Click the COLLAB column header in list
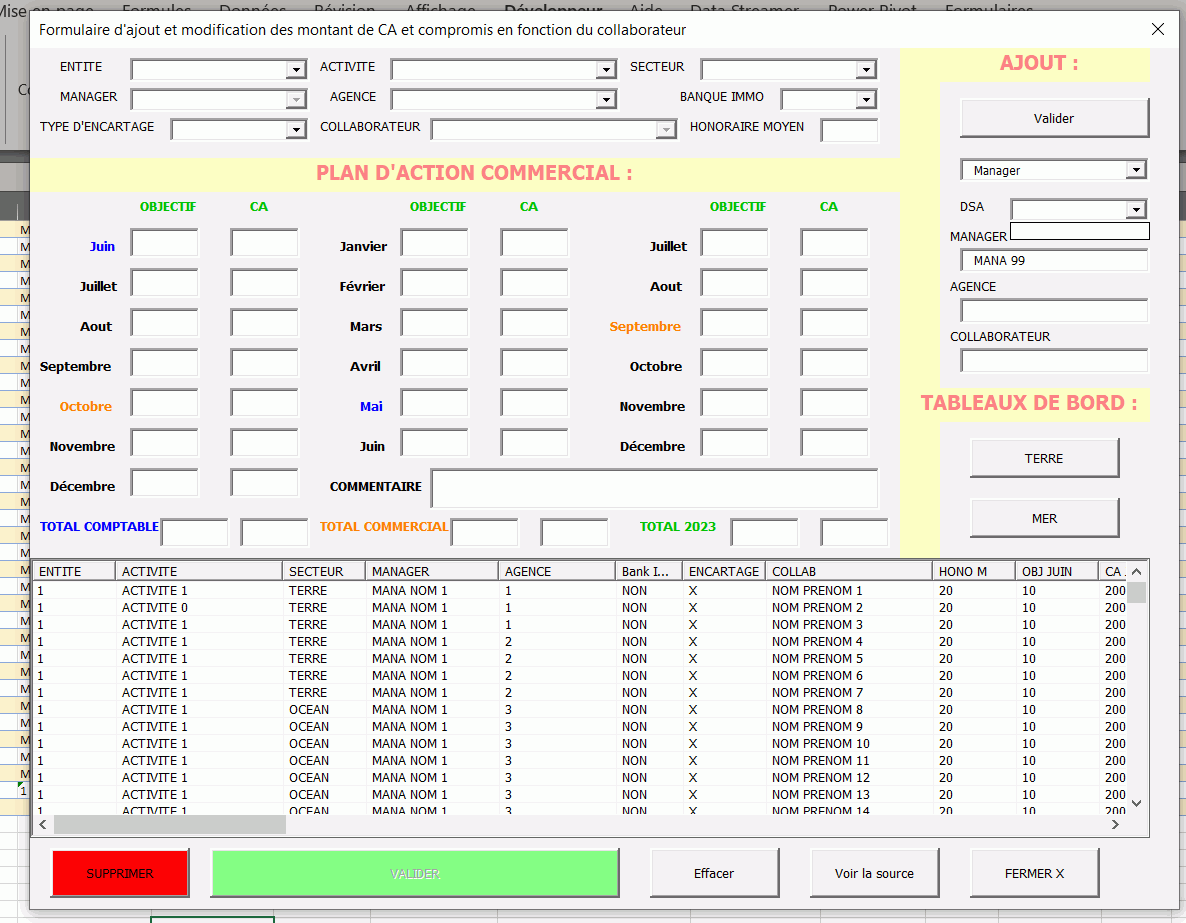Screen dimensions: 1186x923 pyautogui.click(x=848, y=571)
